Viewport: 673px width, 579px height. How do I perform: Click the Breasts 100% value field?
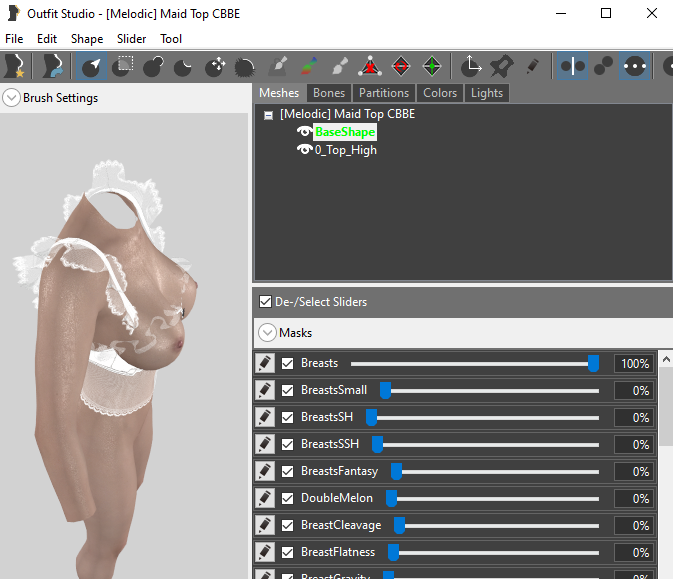(x=634, y=364)
